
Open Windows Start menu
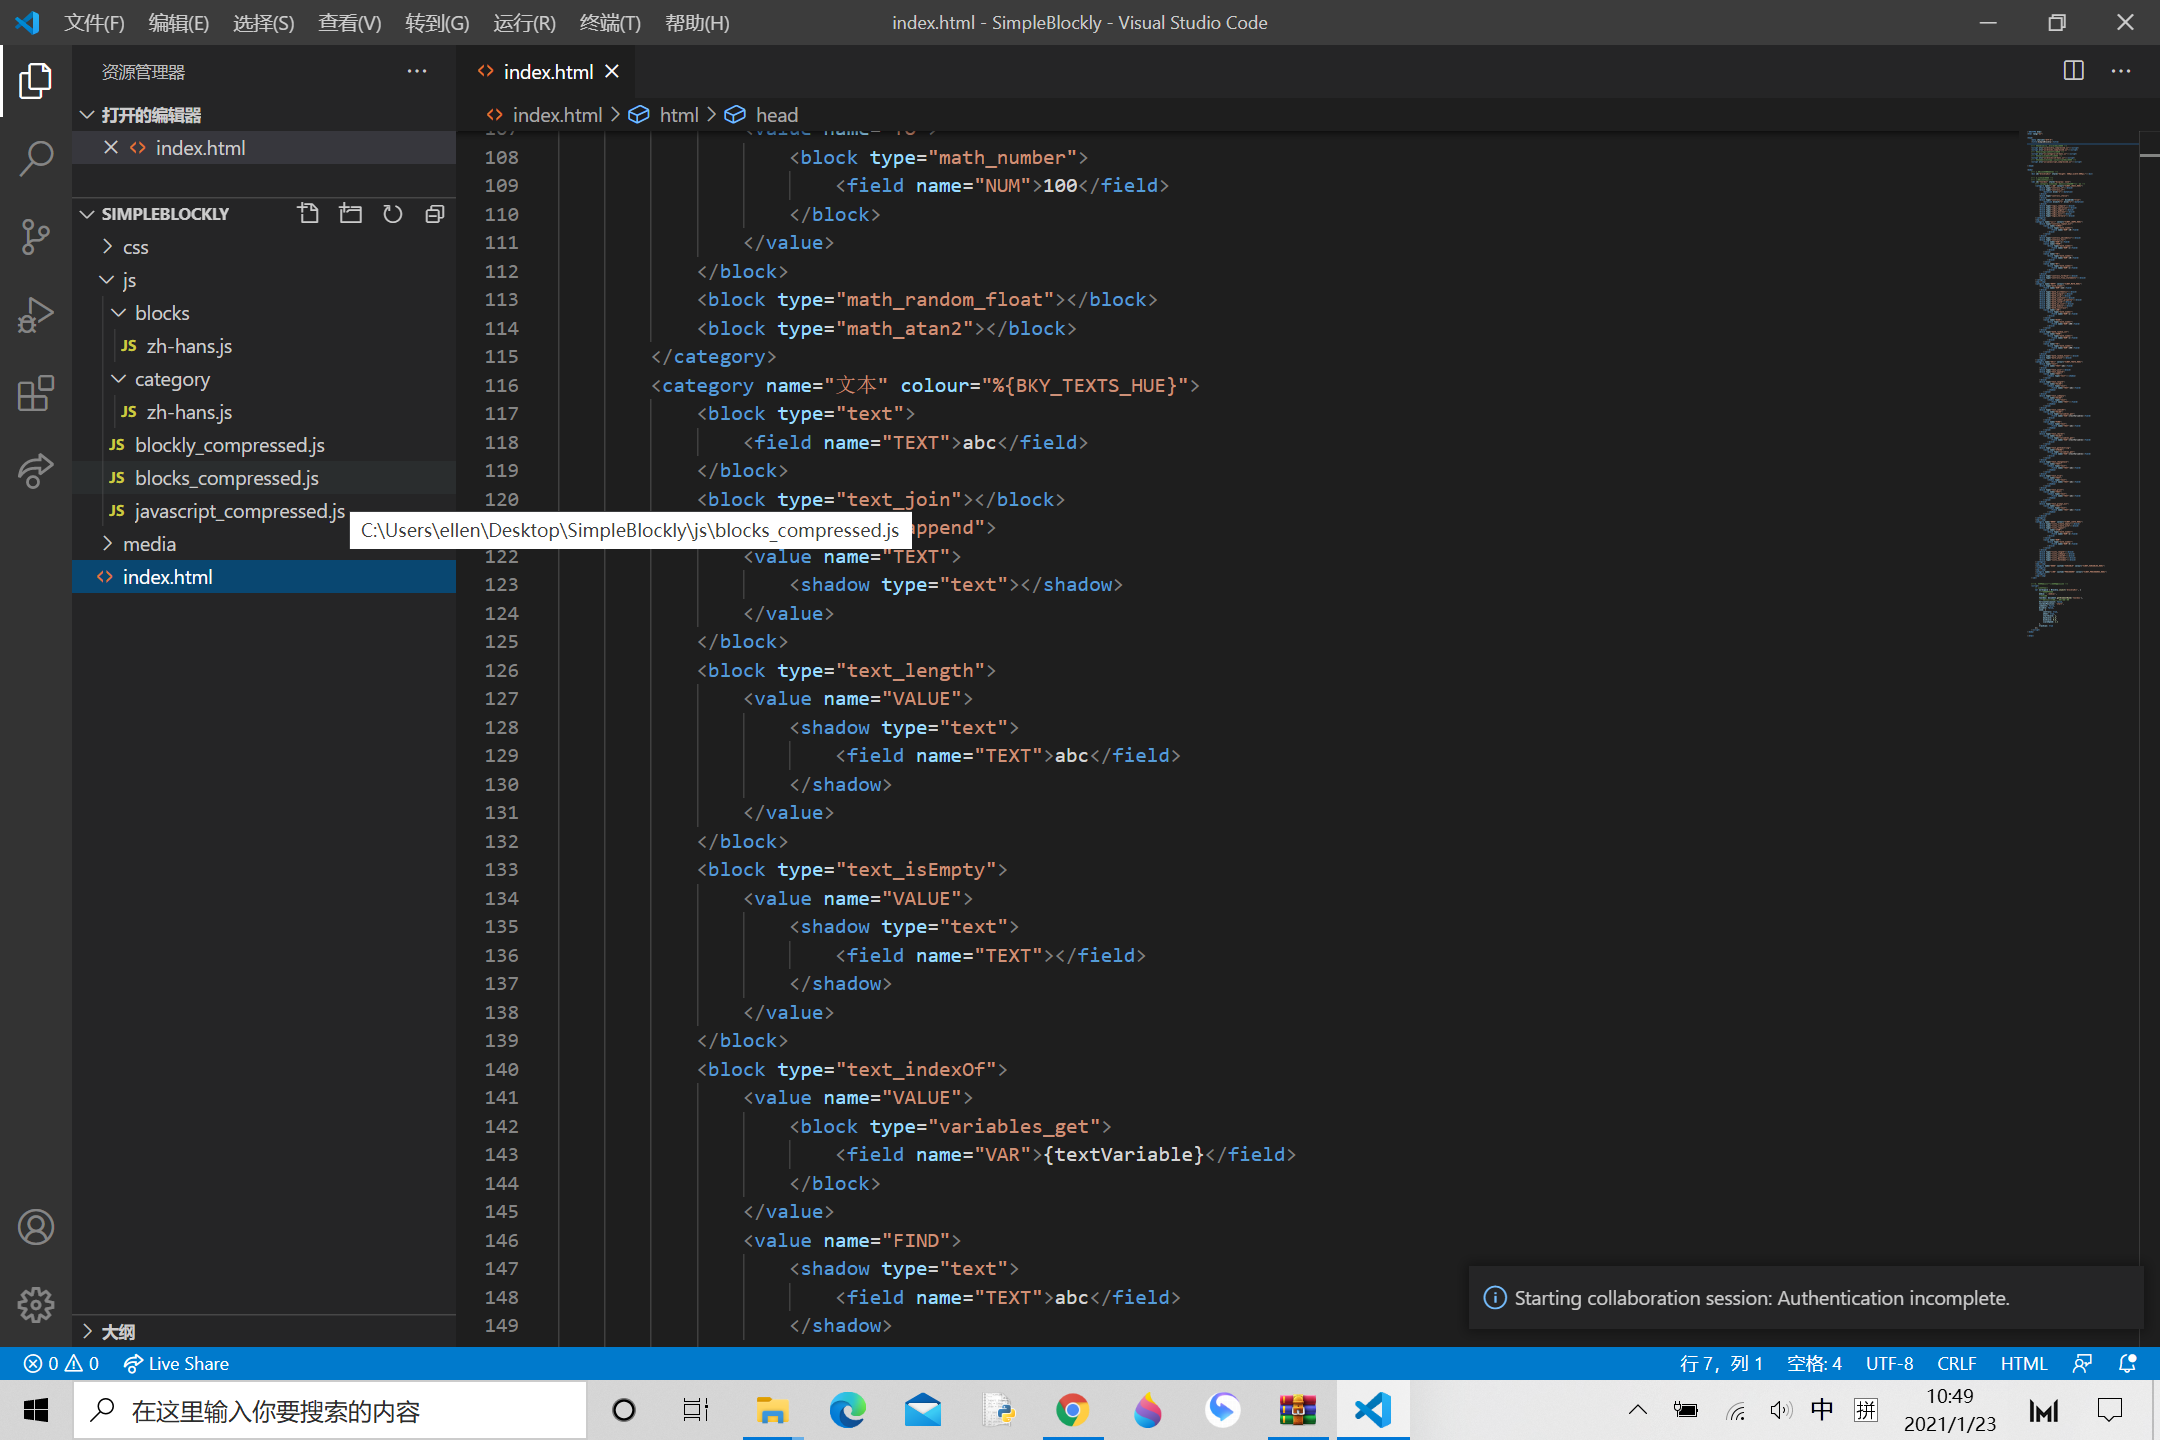pyautogui.click(x=36, y=1411)
